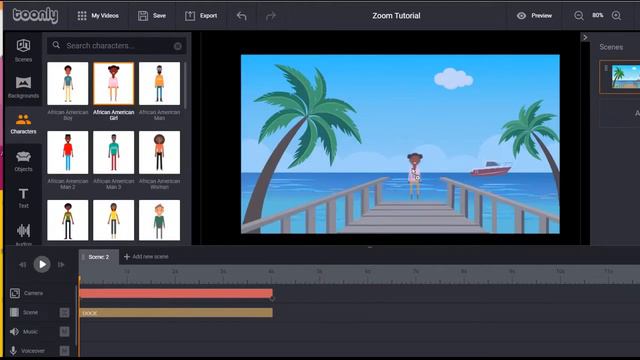Select African American Man 2 character
640x360 pixels.
67,152
